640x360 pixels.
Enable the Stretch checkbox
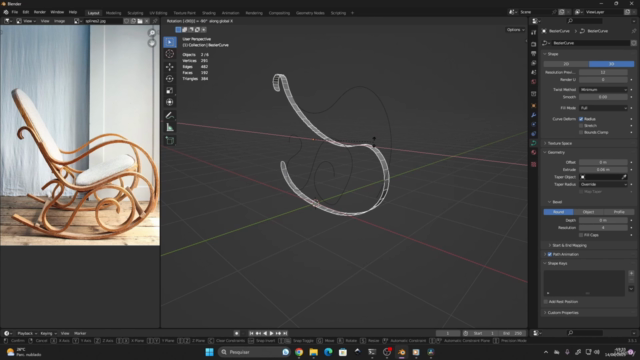(581, 126)
